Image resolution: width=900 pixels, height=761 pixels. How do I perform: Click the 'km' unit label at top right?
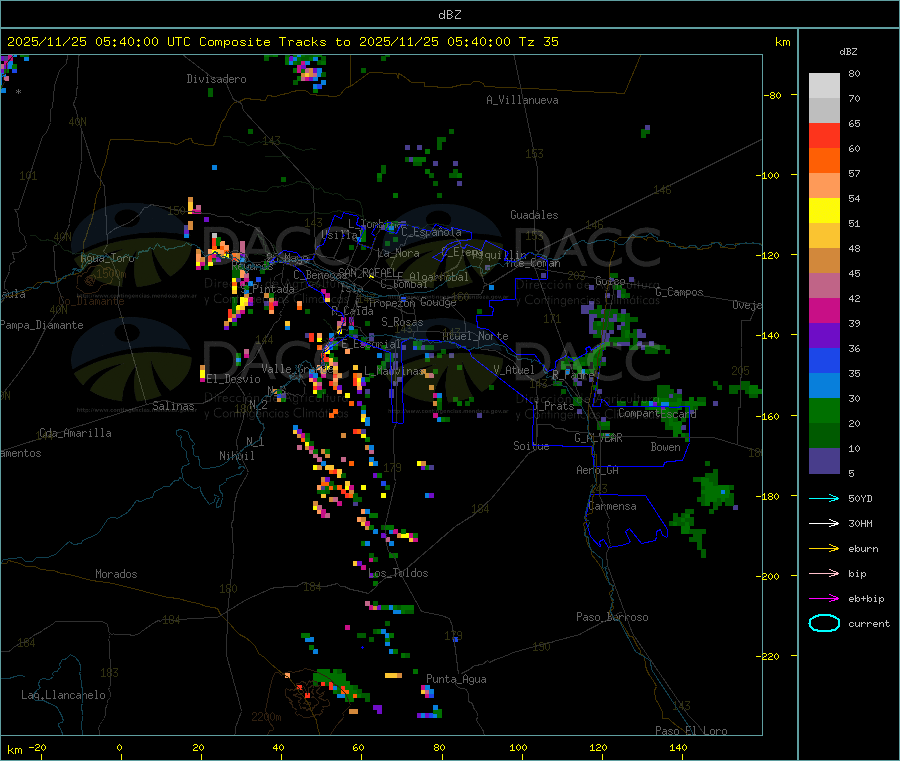coord(782,42)
